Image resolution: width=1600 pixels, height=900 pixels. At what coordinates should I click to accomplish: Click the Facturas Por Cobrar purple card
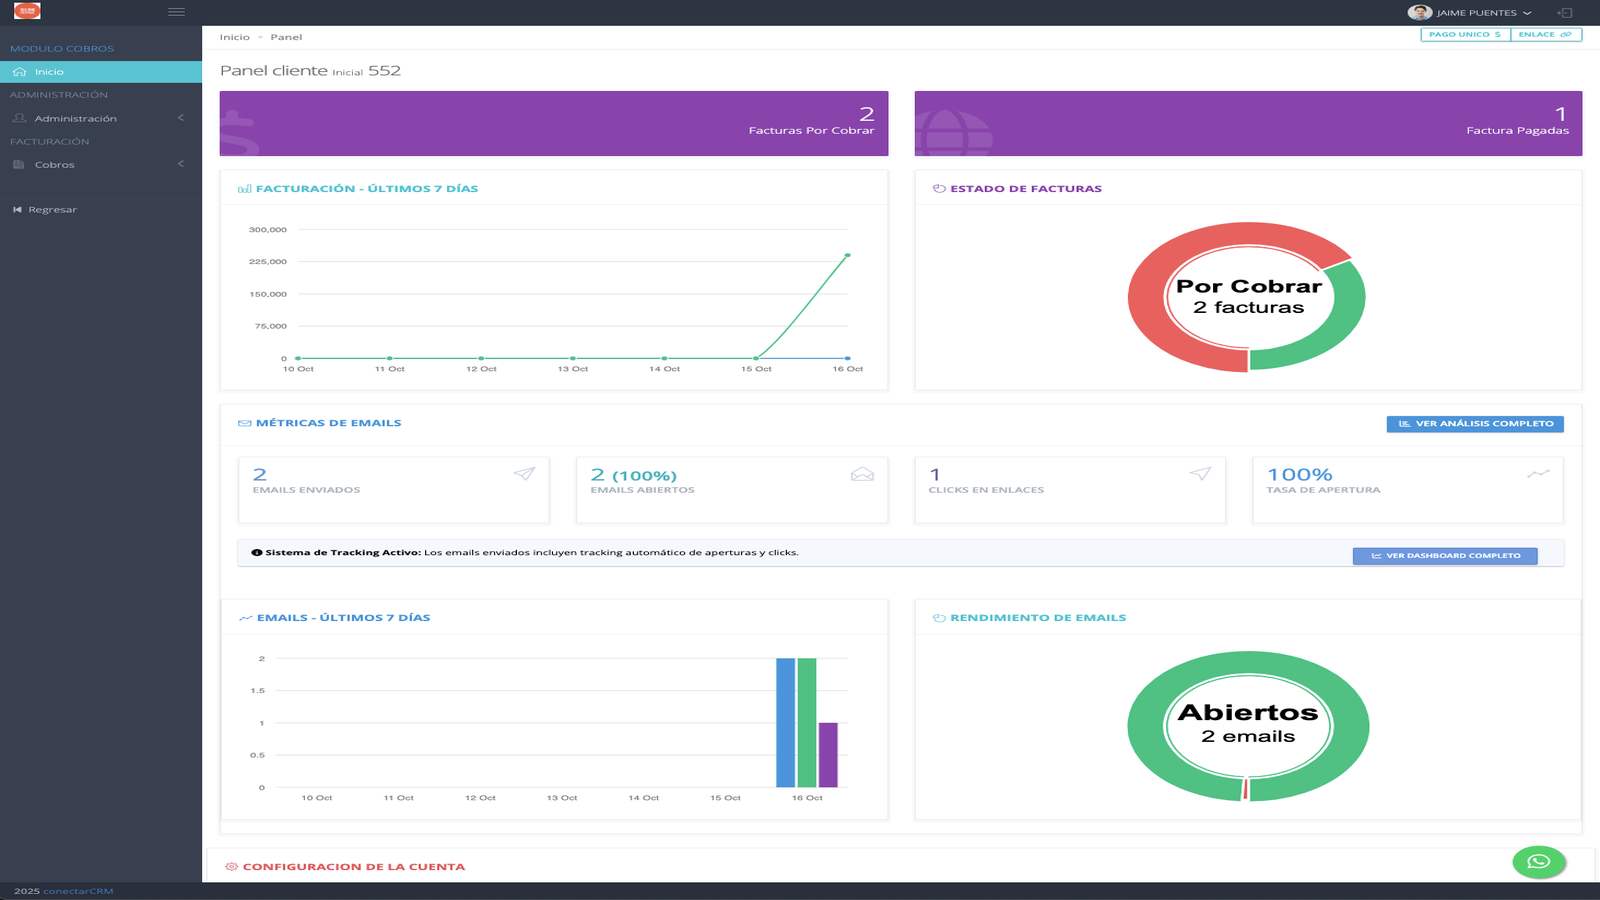tap(553, 123)
